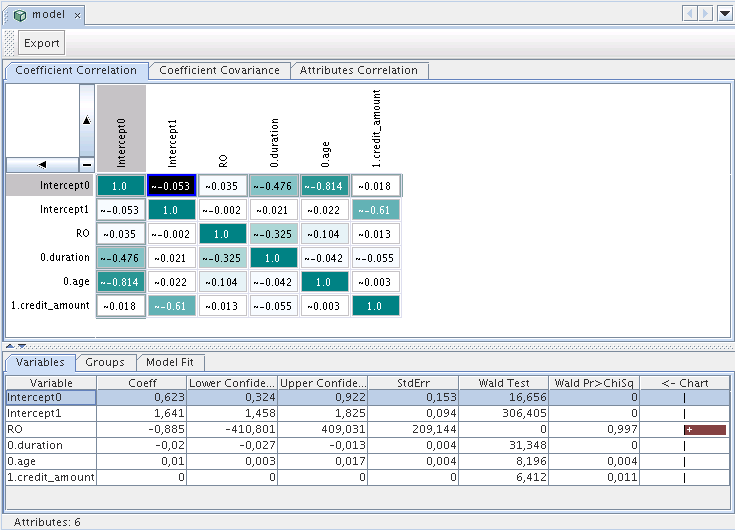Click the left arrow in matrix corner
735x530 pixels.
click(x=42, y=164)
